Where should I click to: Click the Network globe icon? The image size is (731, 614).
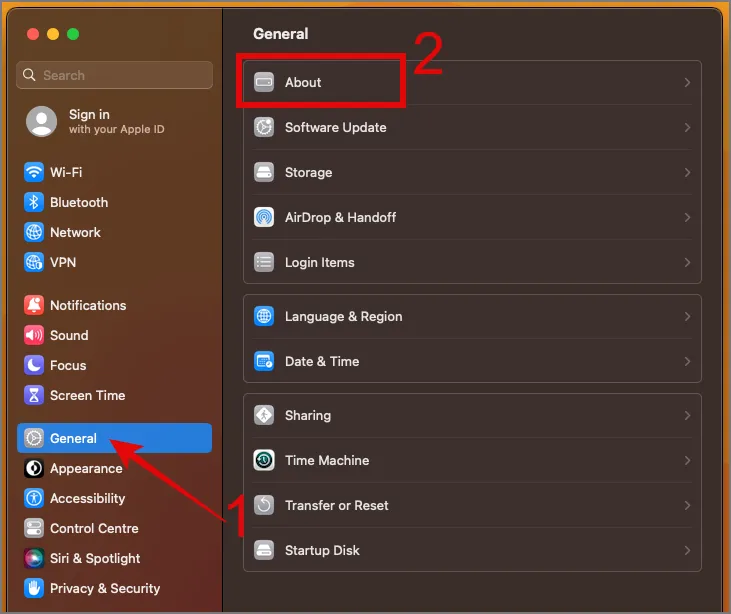(x=34, y=232)
